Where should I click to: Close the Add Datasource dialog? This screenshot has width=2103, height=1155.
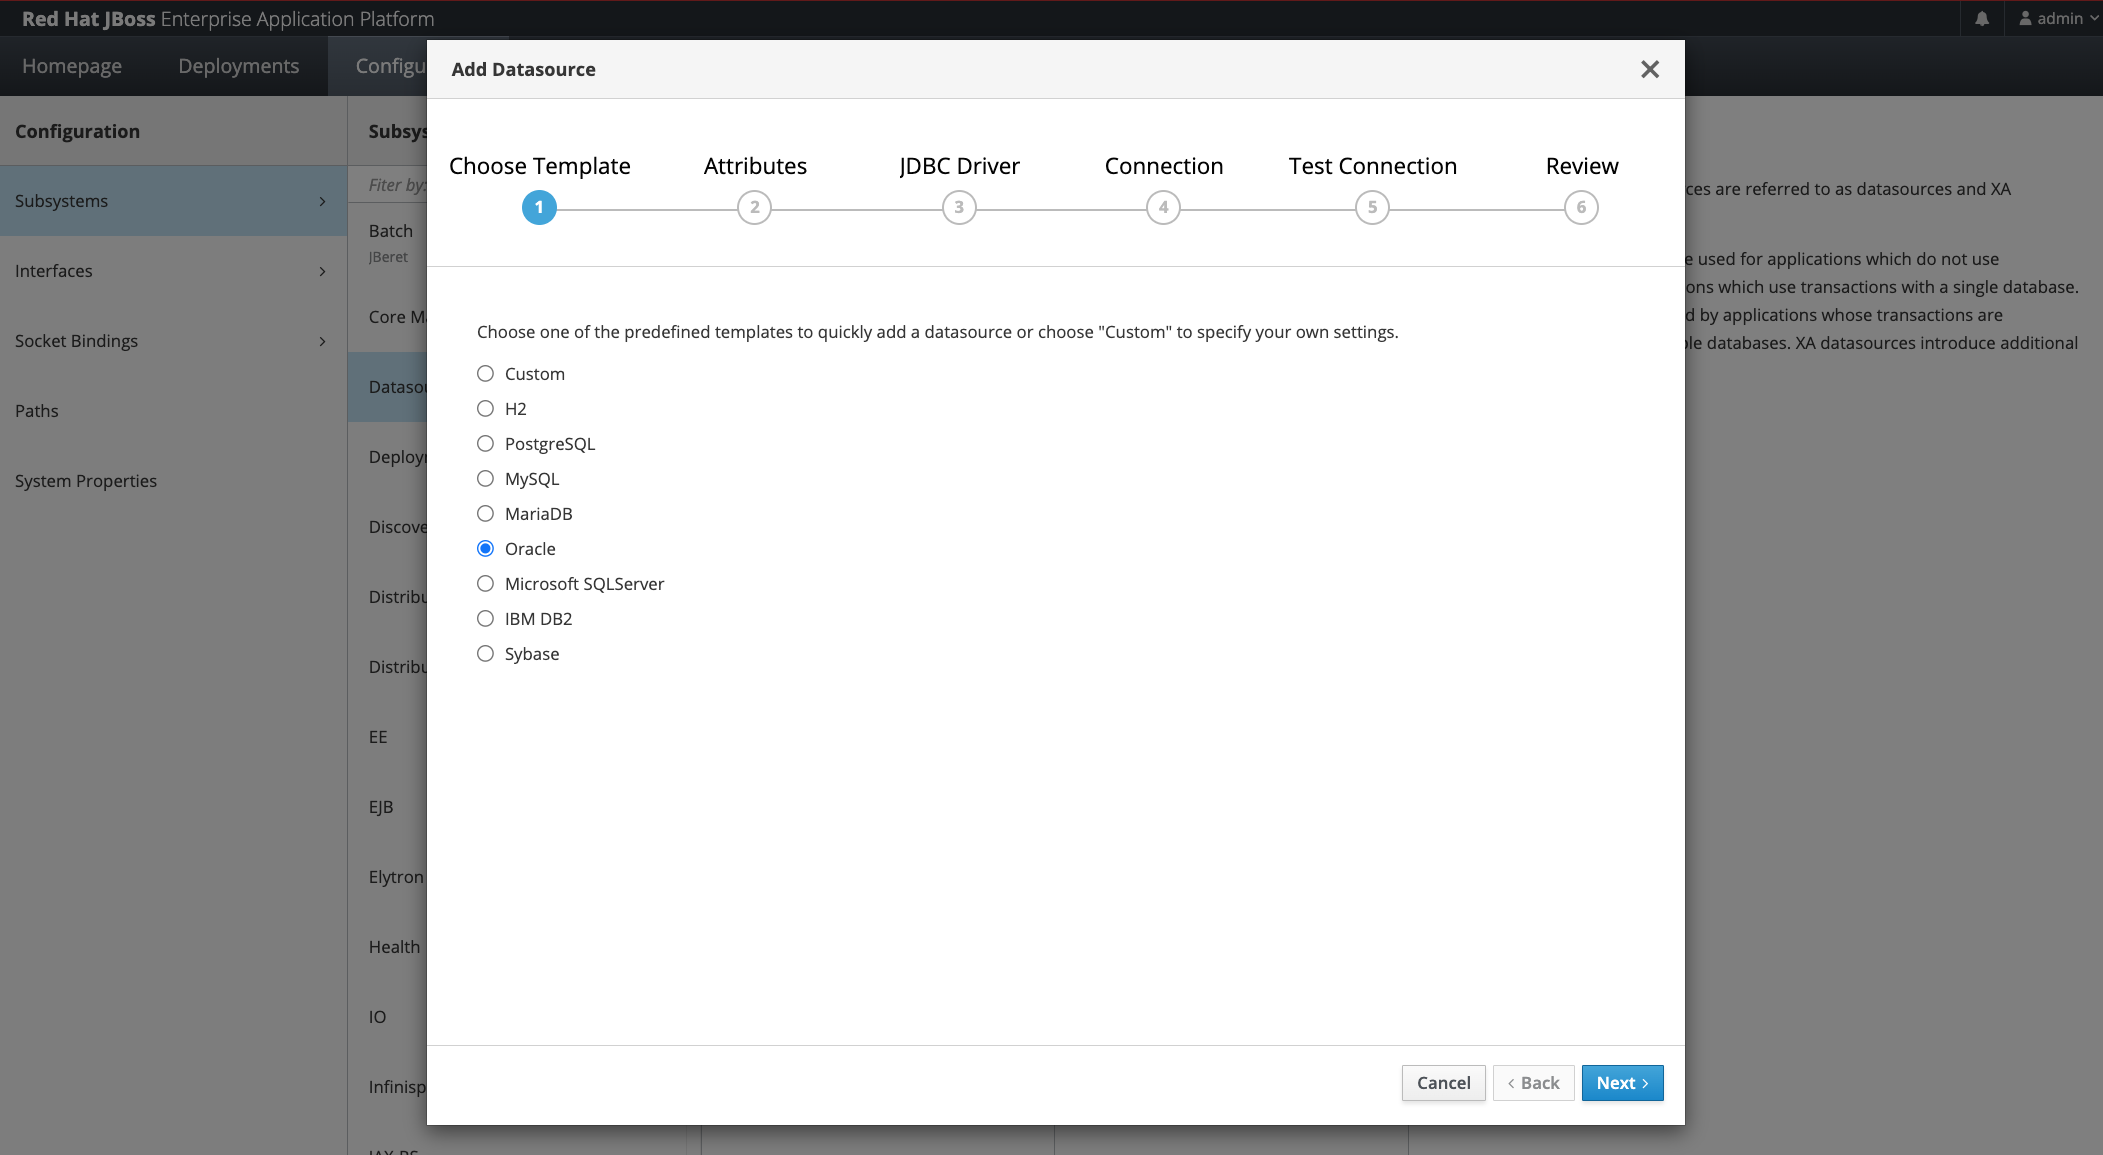(x=1649, y=69)
